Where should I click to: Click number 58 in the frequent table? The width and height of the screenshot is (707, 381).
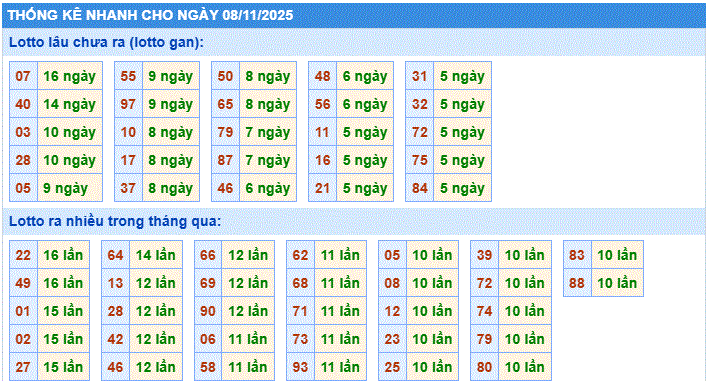208,367
